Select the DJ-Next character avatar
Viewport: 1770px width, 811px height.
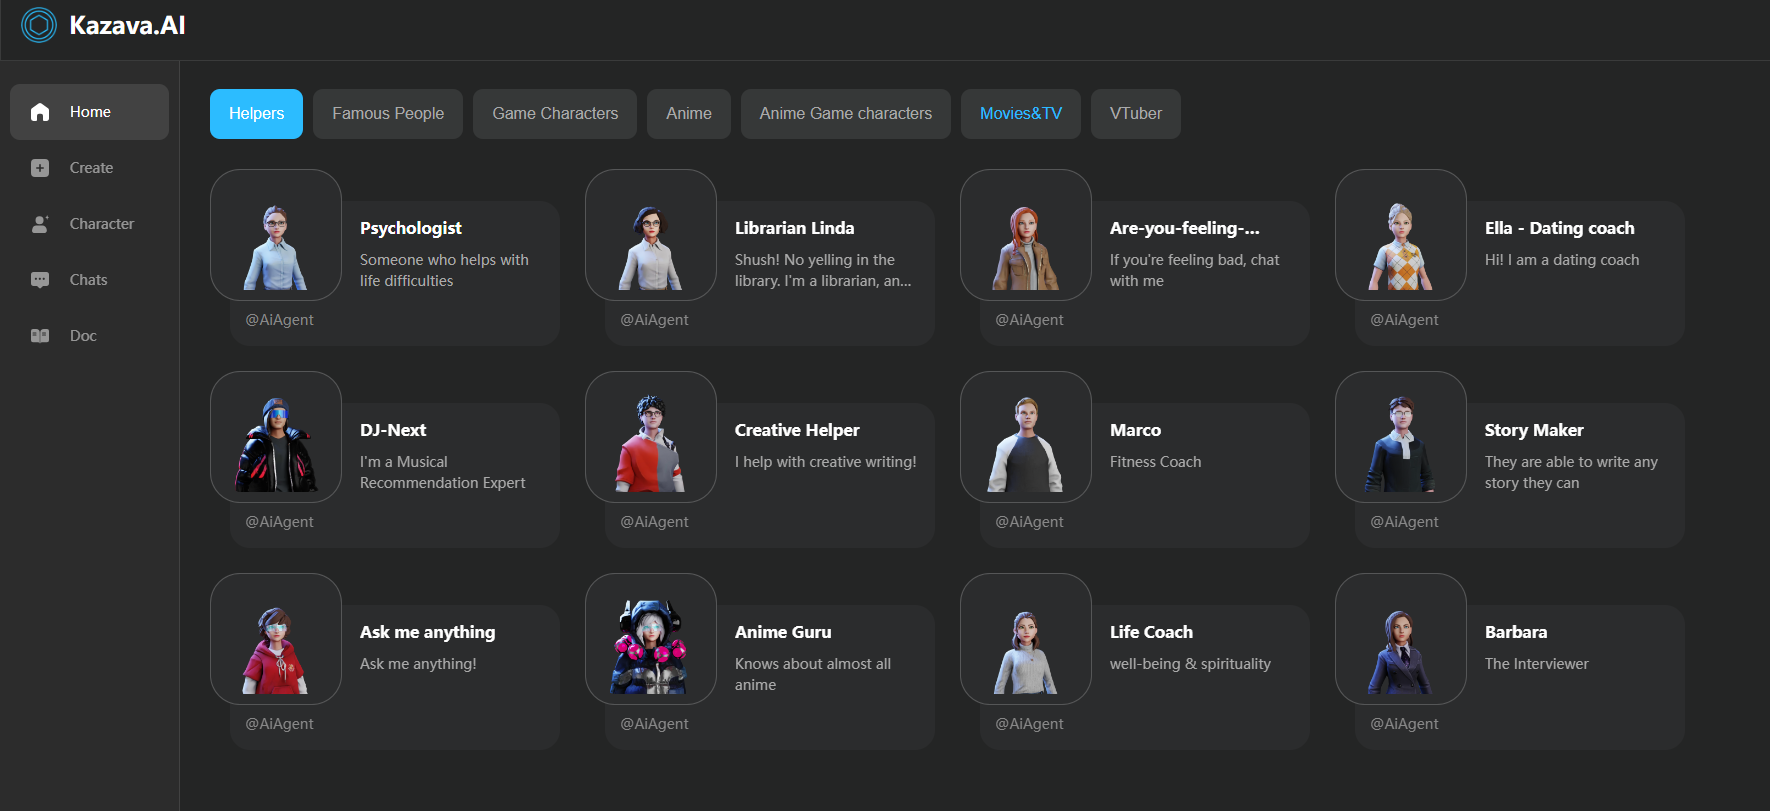[276, 438]
